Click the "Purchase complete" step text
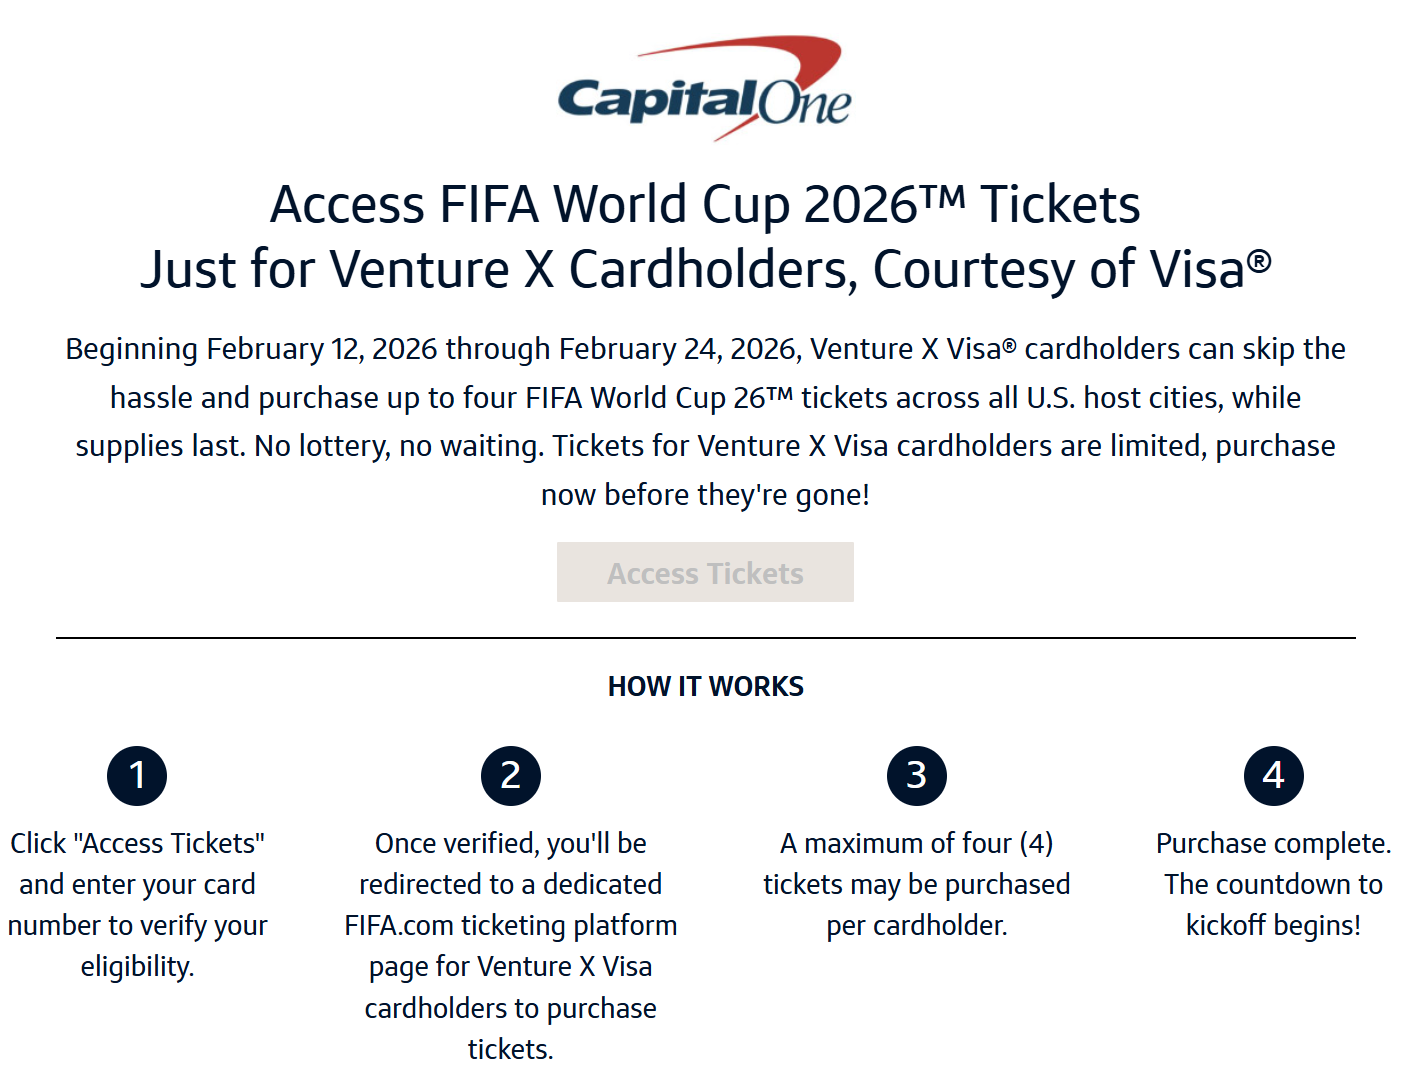The height and width of the screenshot is (1073, 1415). (1273, 844)
